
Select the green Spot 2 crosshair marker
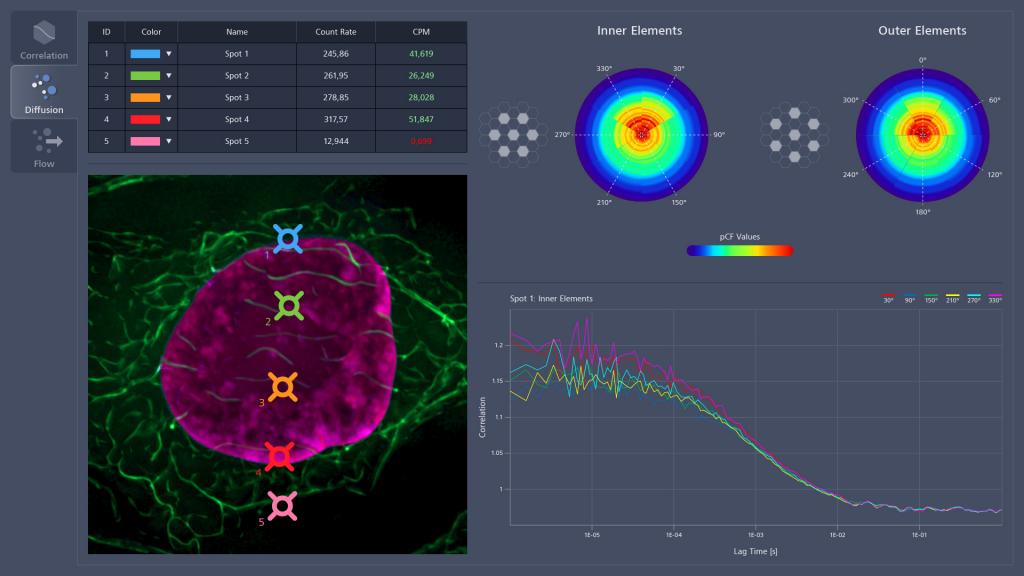point(288,303)
